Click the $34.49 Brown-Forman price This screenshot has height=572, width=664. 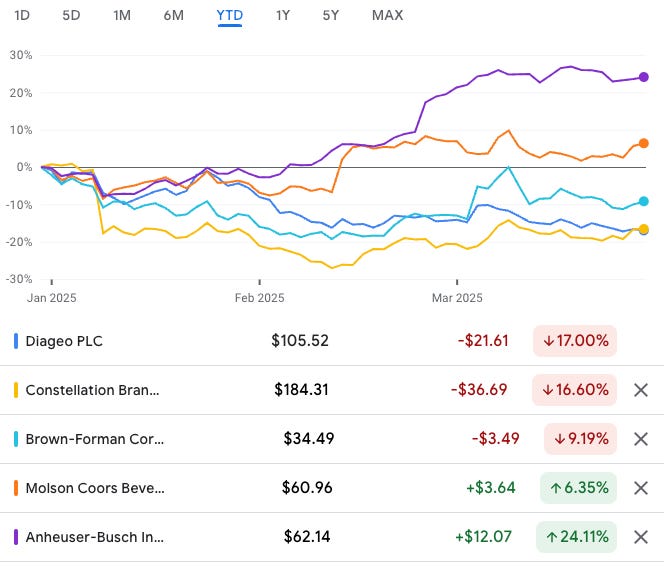309,439
